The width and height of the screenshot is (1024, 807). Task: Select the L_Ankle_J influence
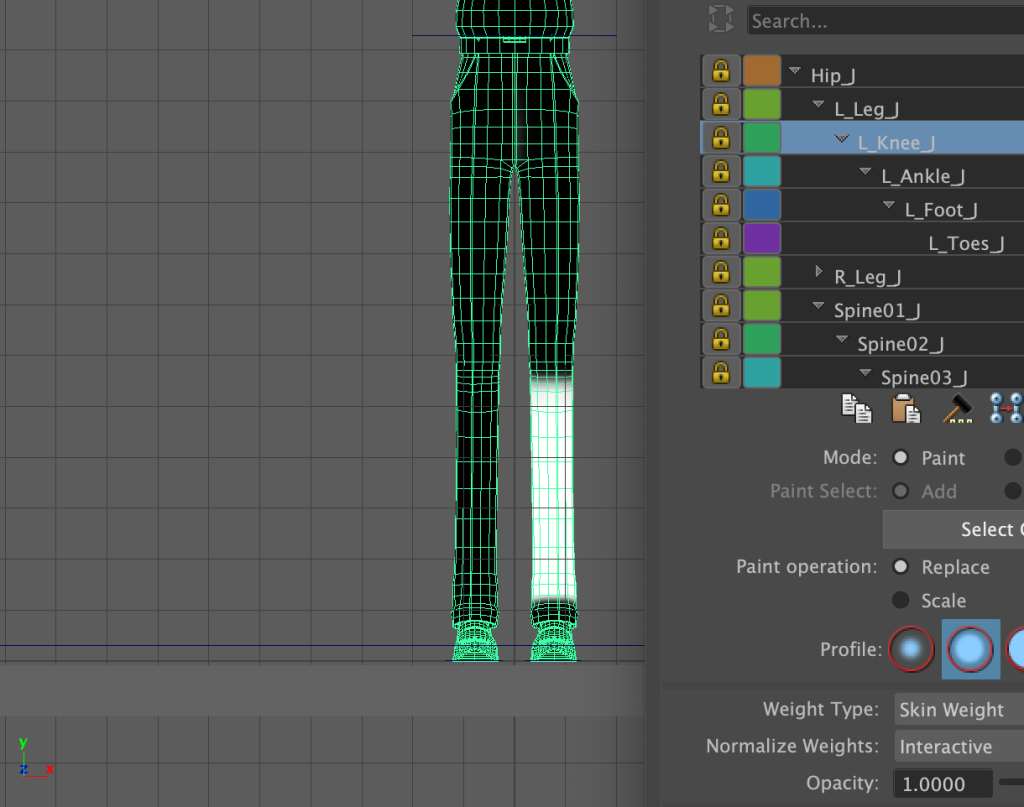click(x=922, y=176)
